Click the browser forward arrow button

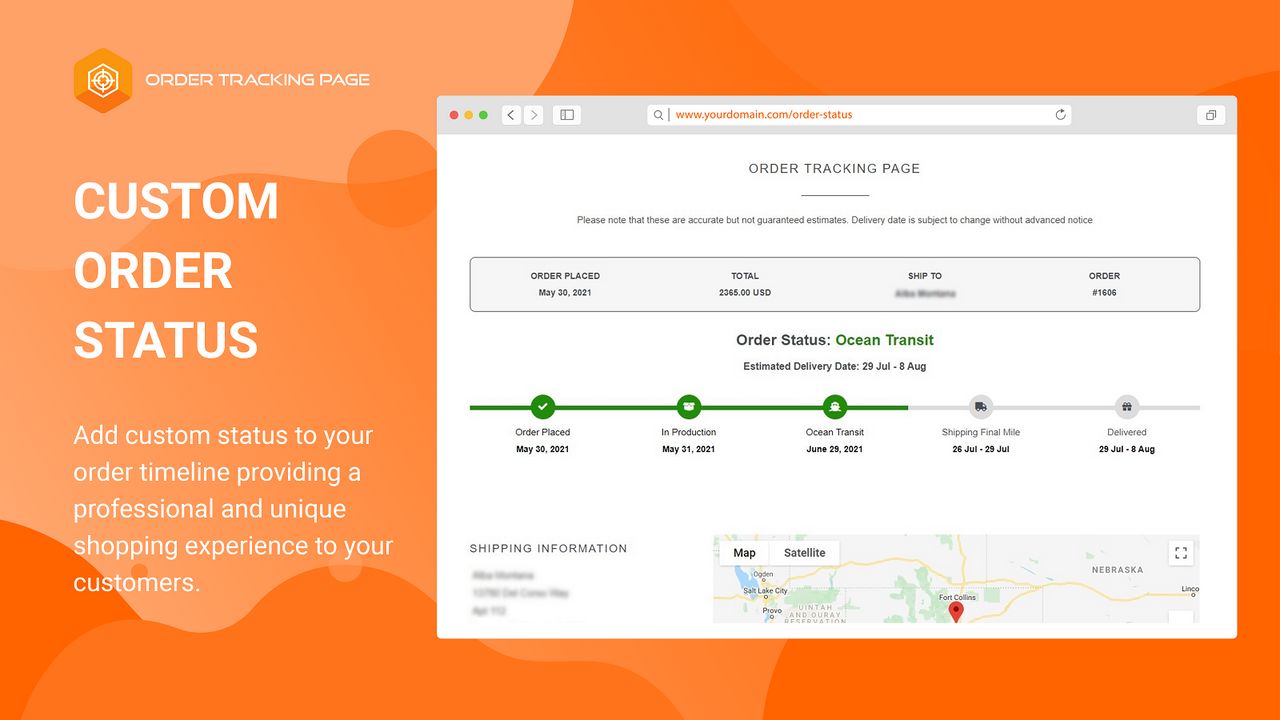click(534, 115)
